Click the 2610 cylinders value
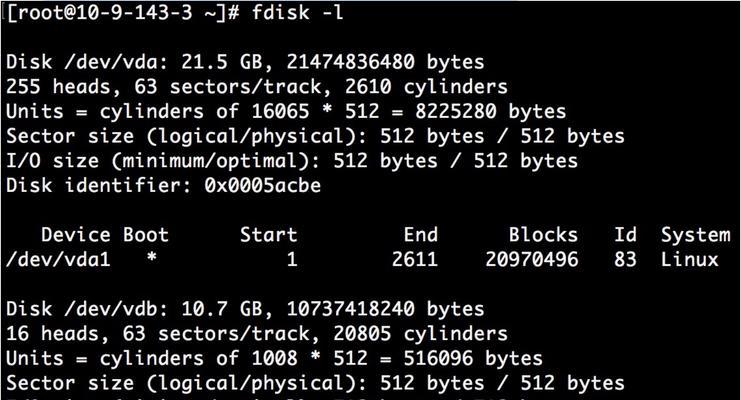This screenshot has height=400, width=741. click(426, 87)
